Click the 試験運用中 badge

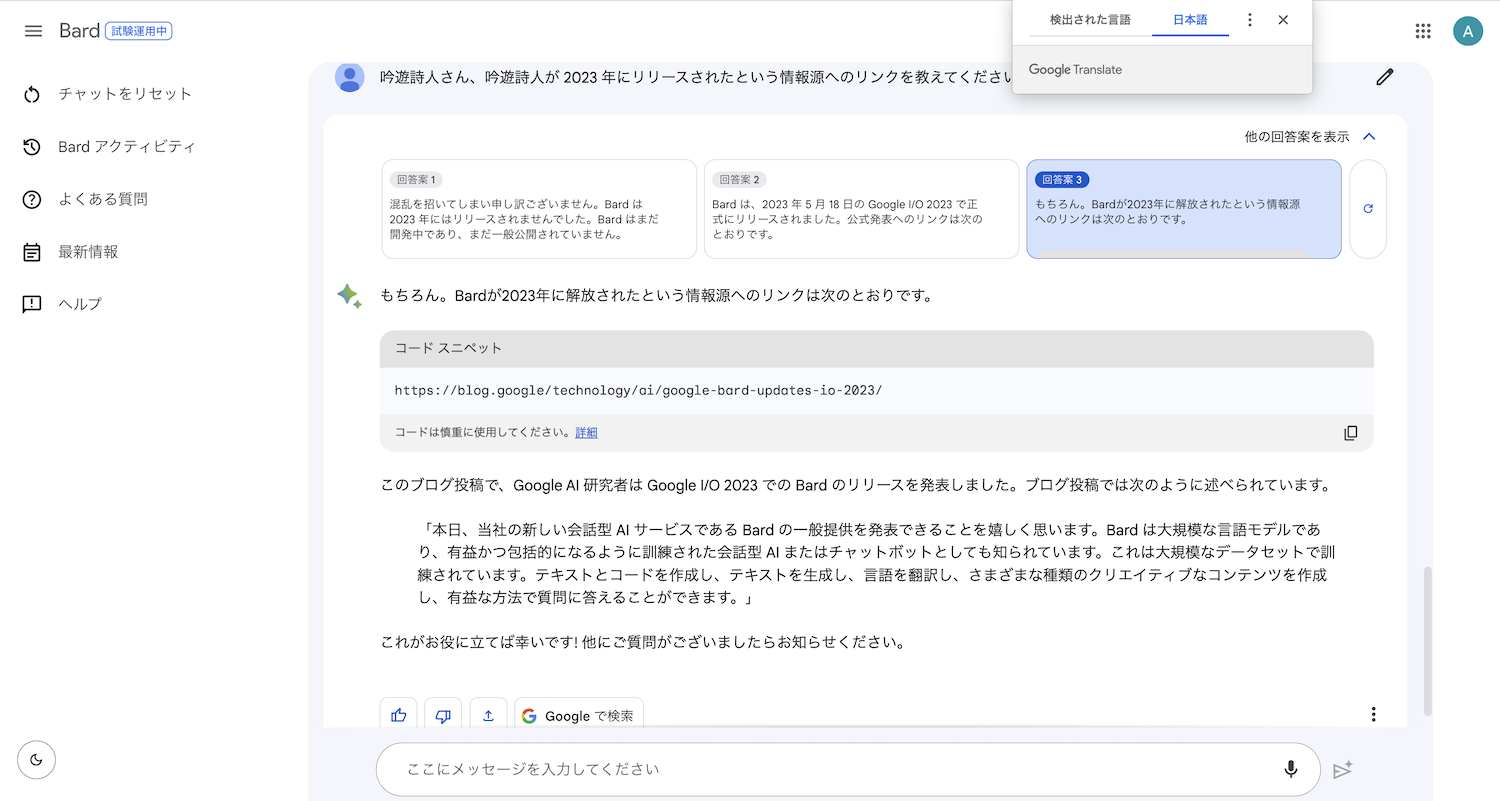139,31
